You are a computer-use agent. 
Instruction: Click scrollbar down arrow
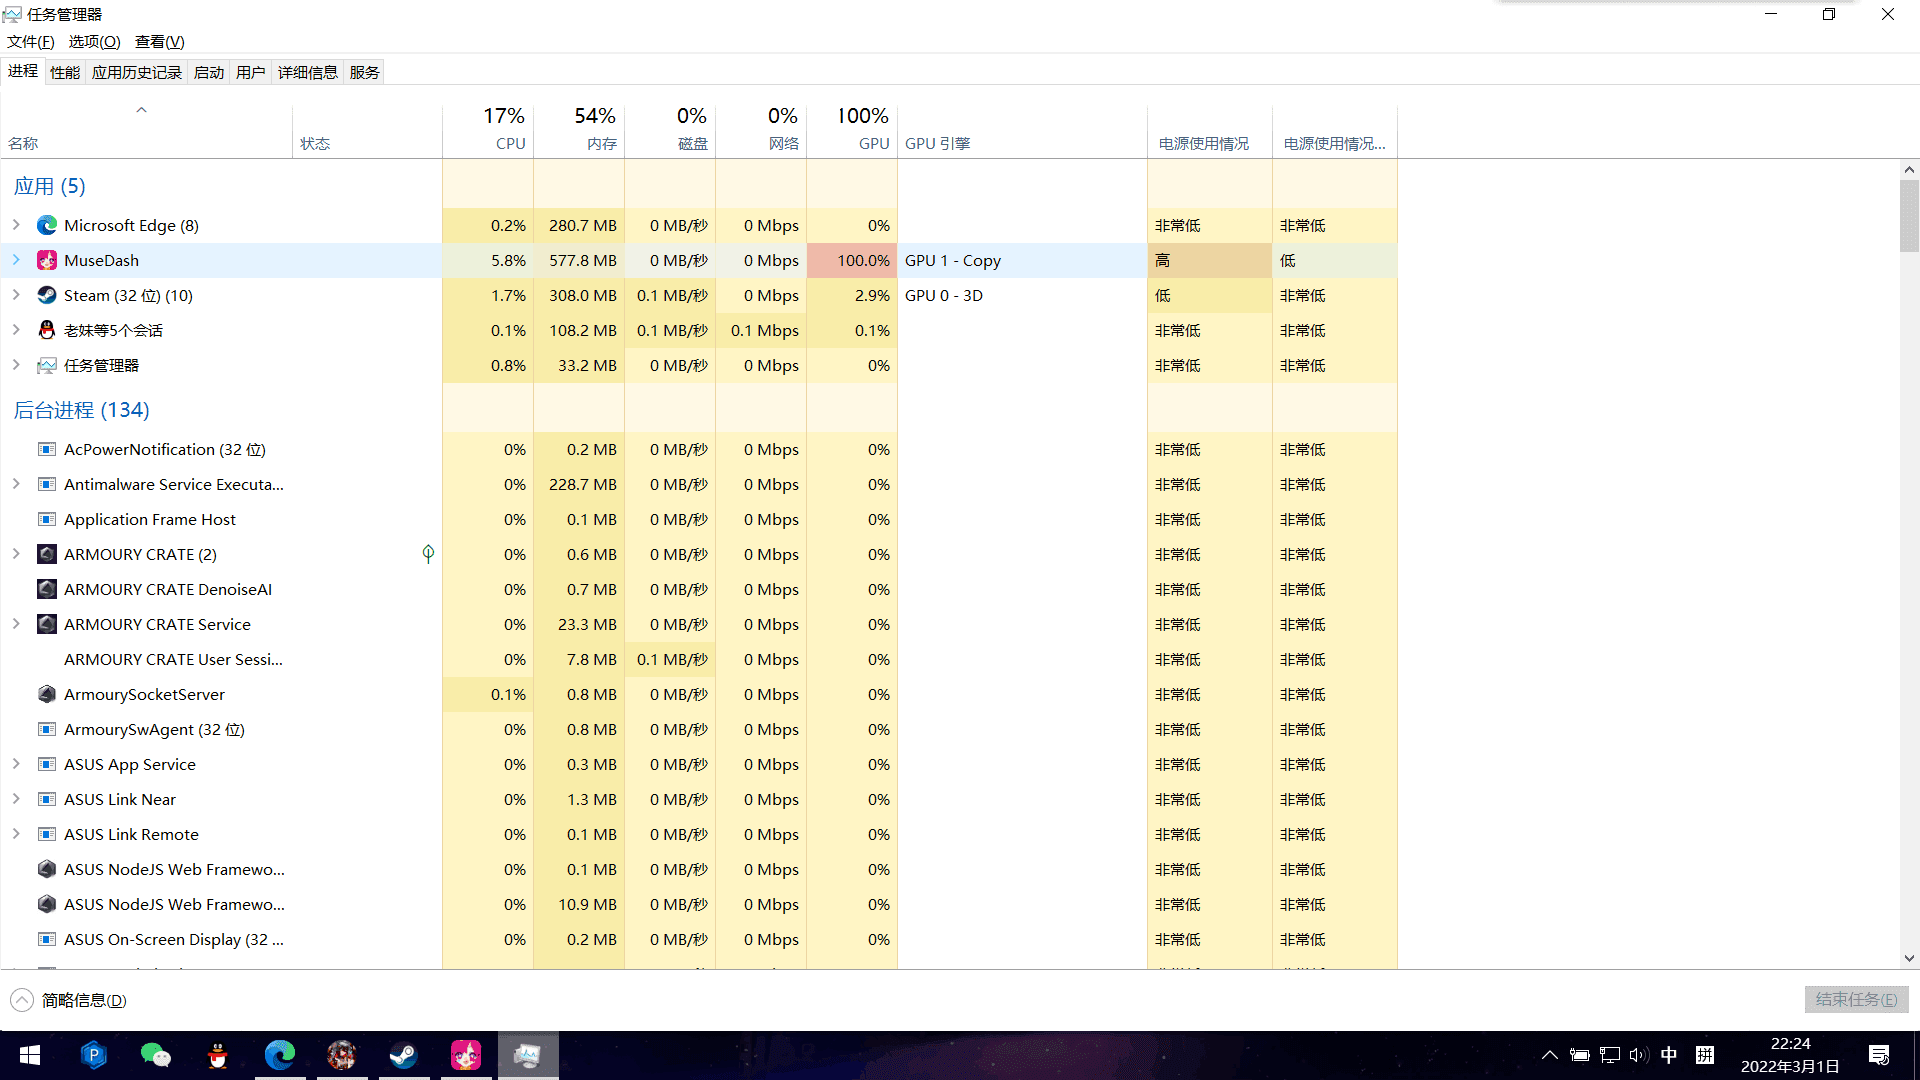1909,958
